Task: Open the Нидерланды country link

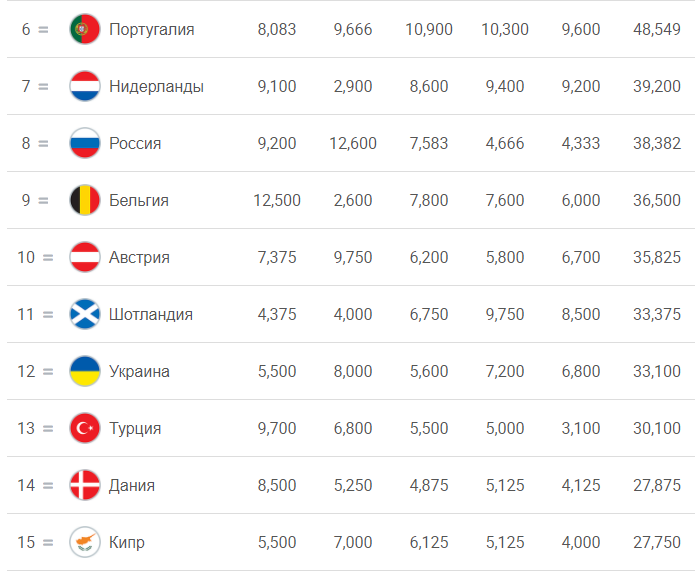Action: point(156,87)
